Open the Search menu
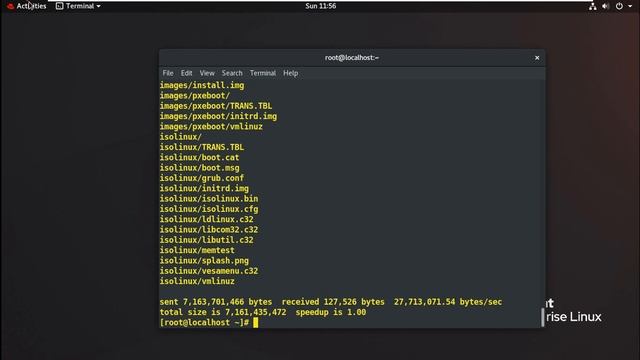The height and width of the screenshot is (360, 640). tap(232, 73)
